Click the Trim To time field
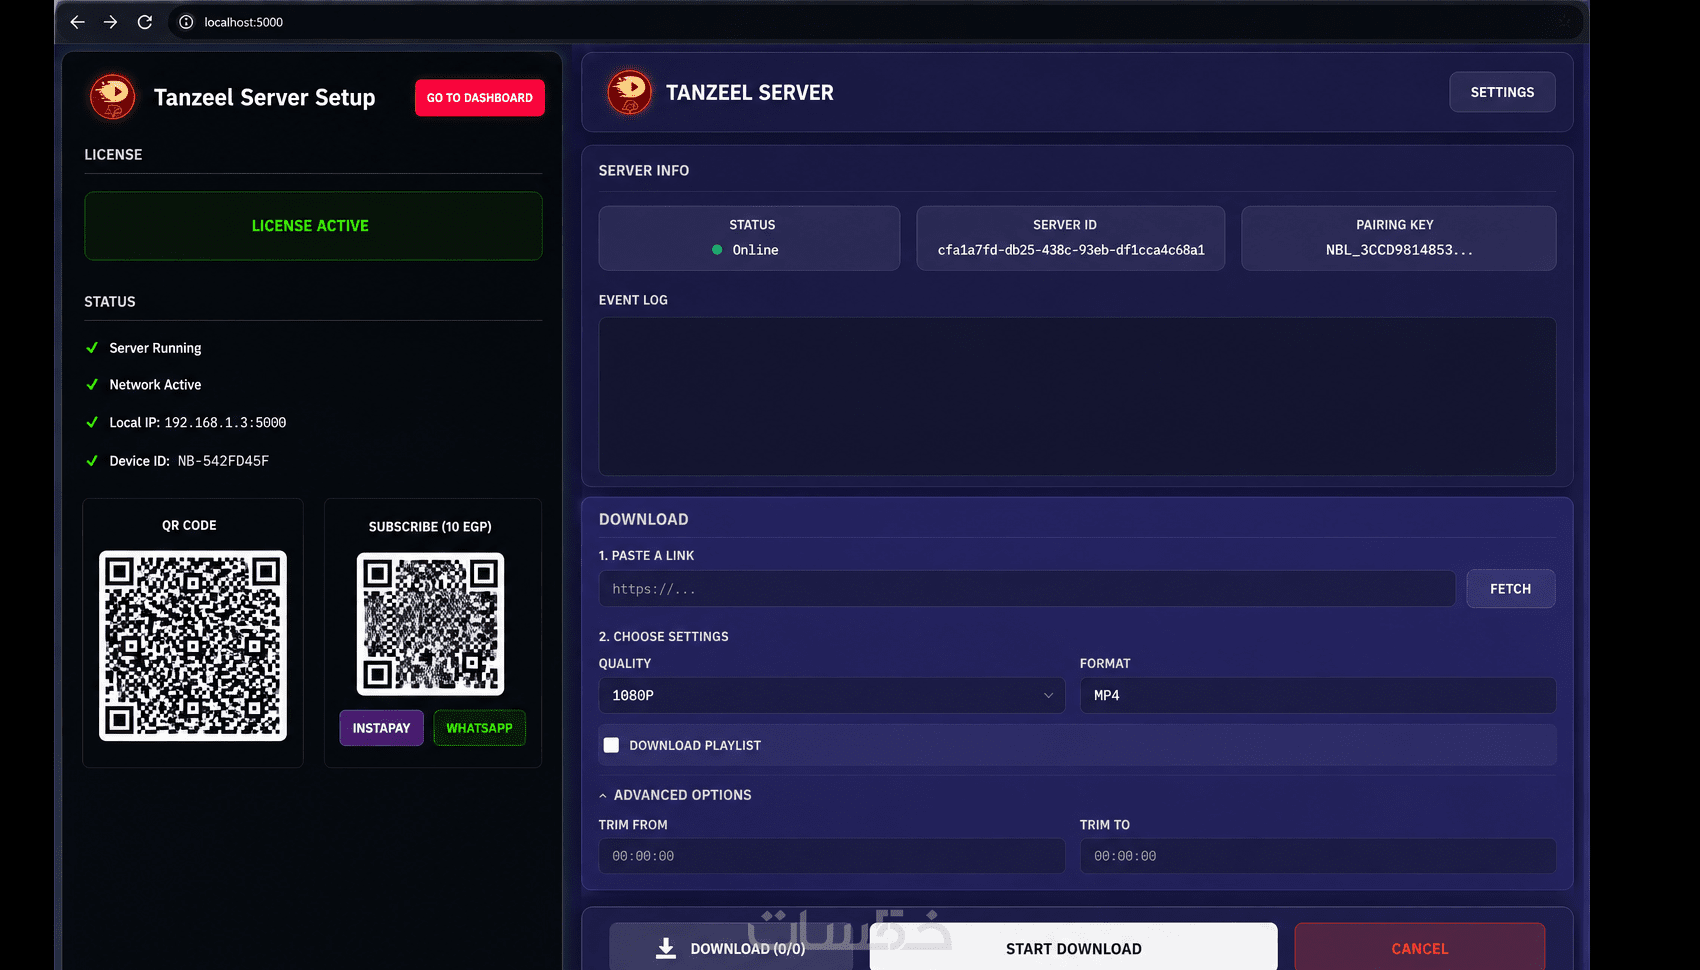This screenshot has width=1700, height=970. tap(1318, 856)
